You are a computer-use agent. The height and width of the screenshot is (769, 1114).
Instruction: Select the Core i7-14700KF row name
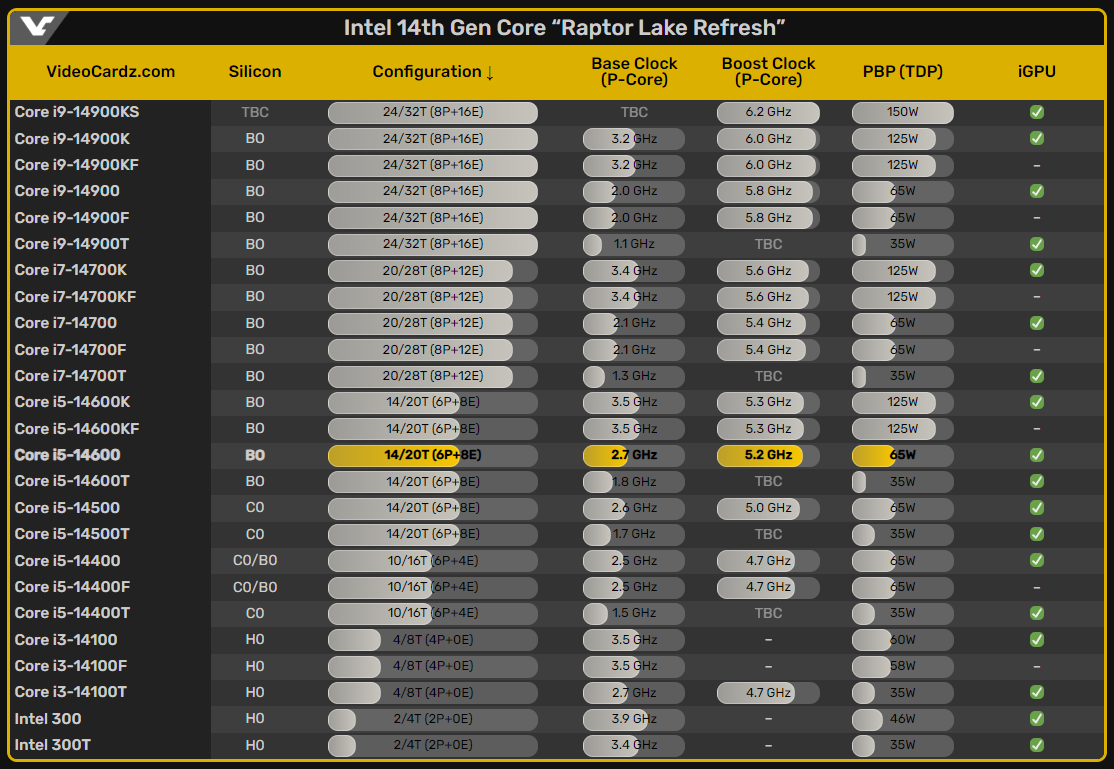tap(75, 296)
